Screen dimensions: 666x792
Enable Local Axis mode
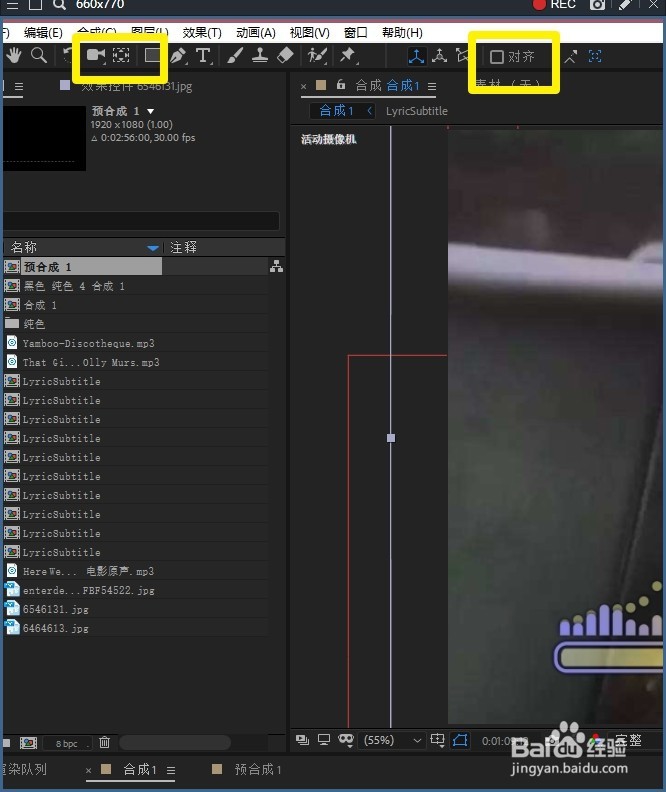point(416,56)
